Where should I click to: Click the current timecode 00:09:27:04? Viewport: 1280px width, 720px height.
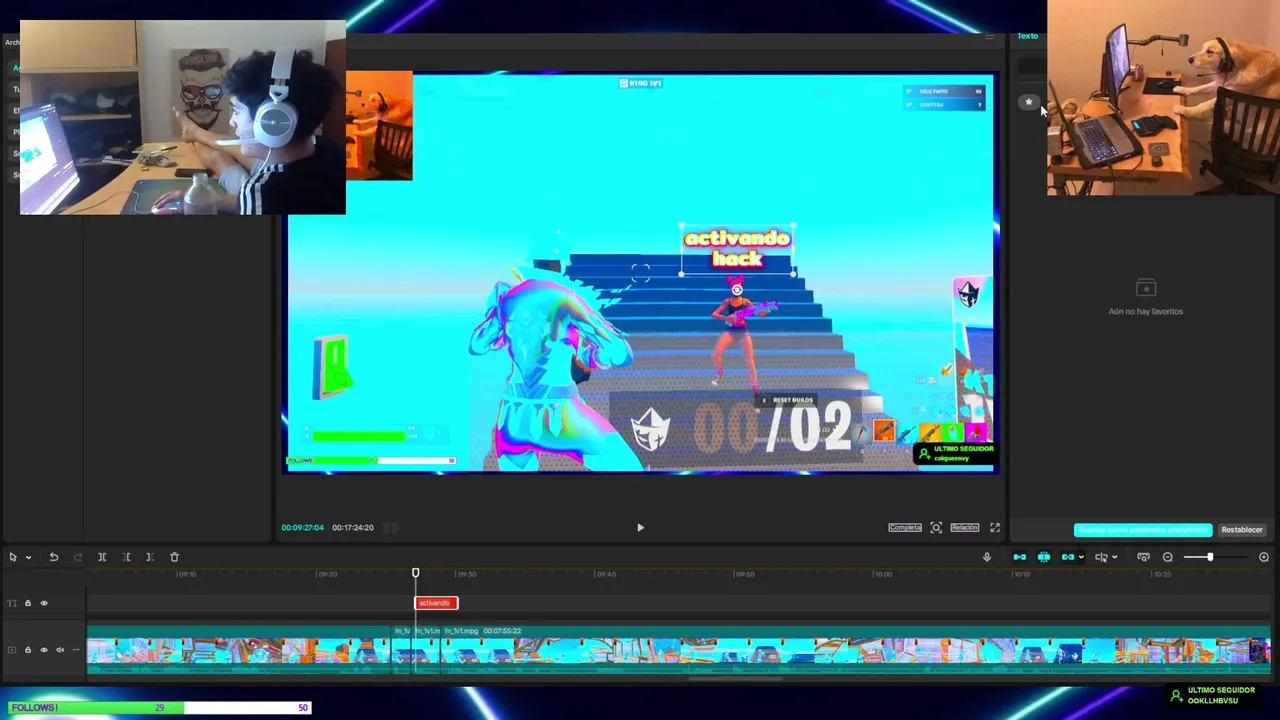coord(302,527)
